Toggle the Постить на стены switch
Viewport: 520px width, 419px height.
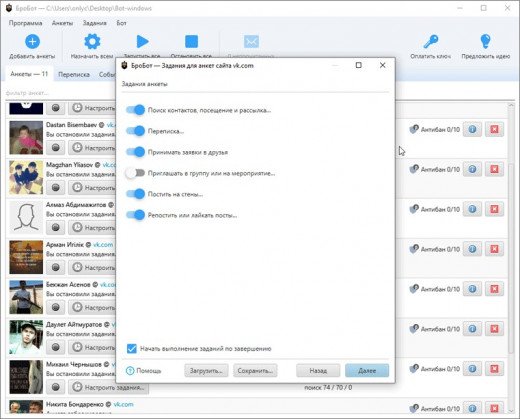point(135,194)
